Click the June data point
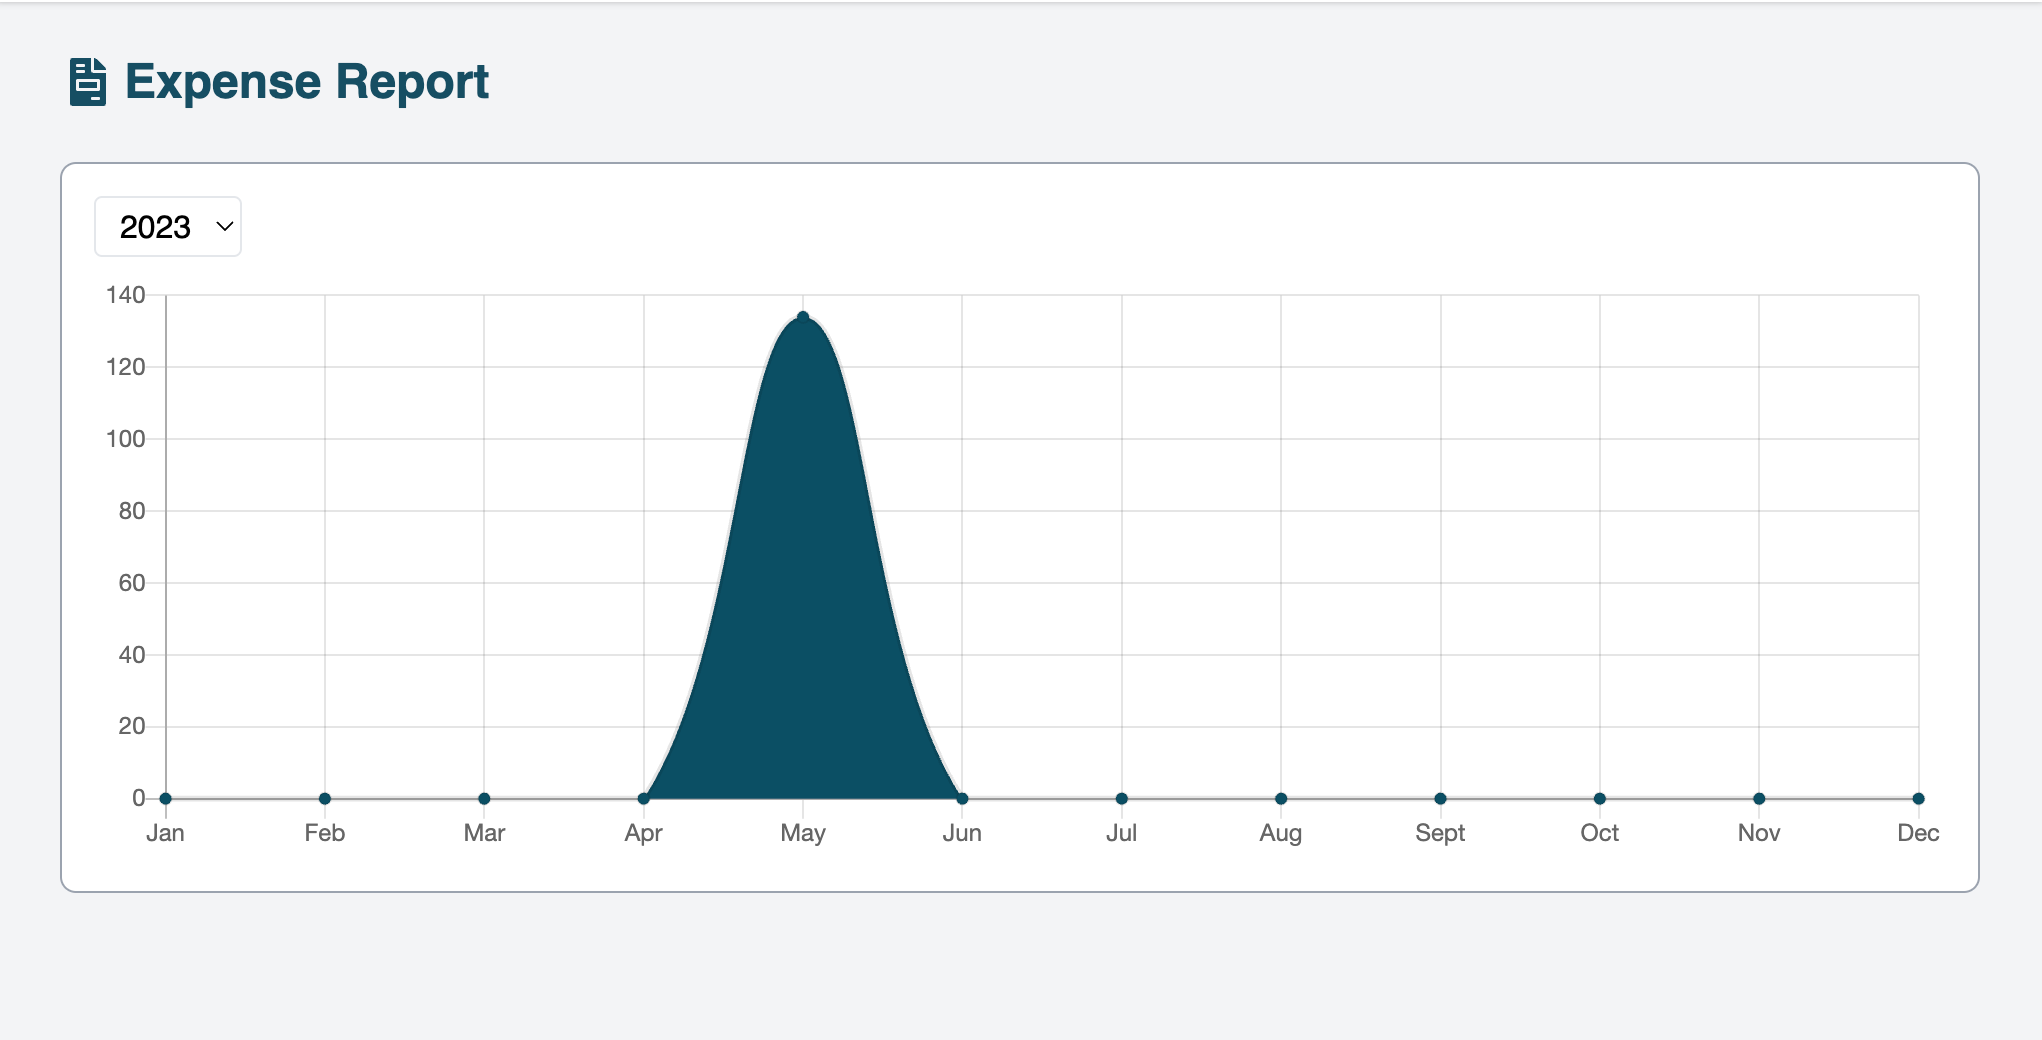2042x1040 pixels. click(962, 798)
